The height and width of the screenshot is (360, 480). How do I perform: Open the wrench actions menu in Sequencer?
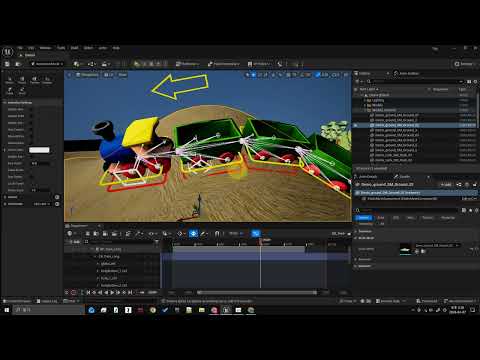click(138, 234)
